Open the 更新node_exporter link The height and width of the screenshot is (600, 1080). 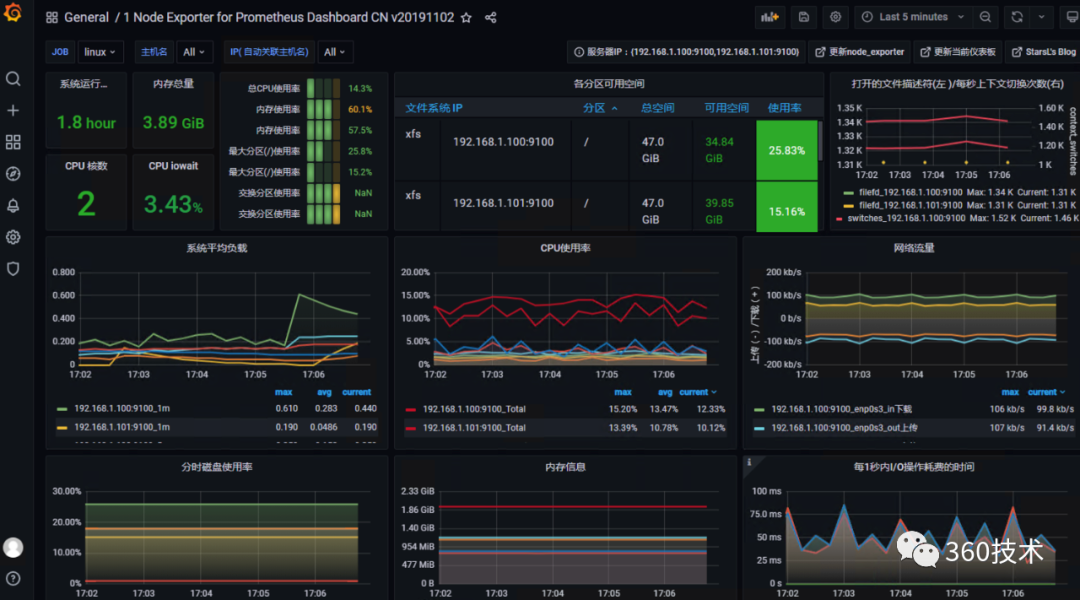click(x=860, y=52)
